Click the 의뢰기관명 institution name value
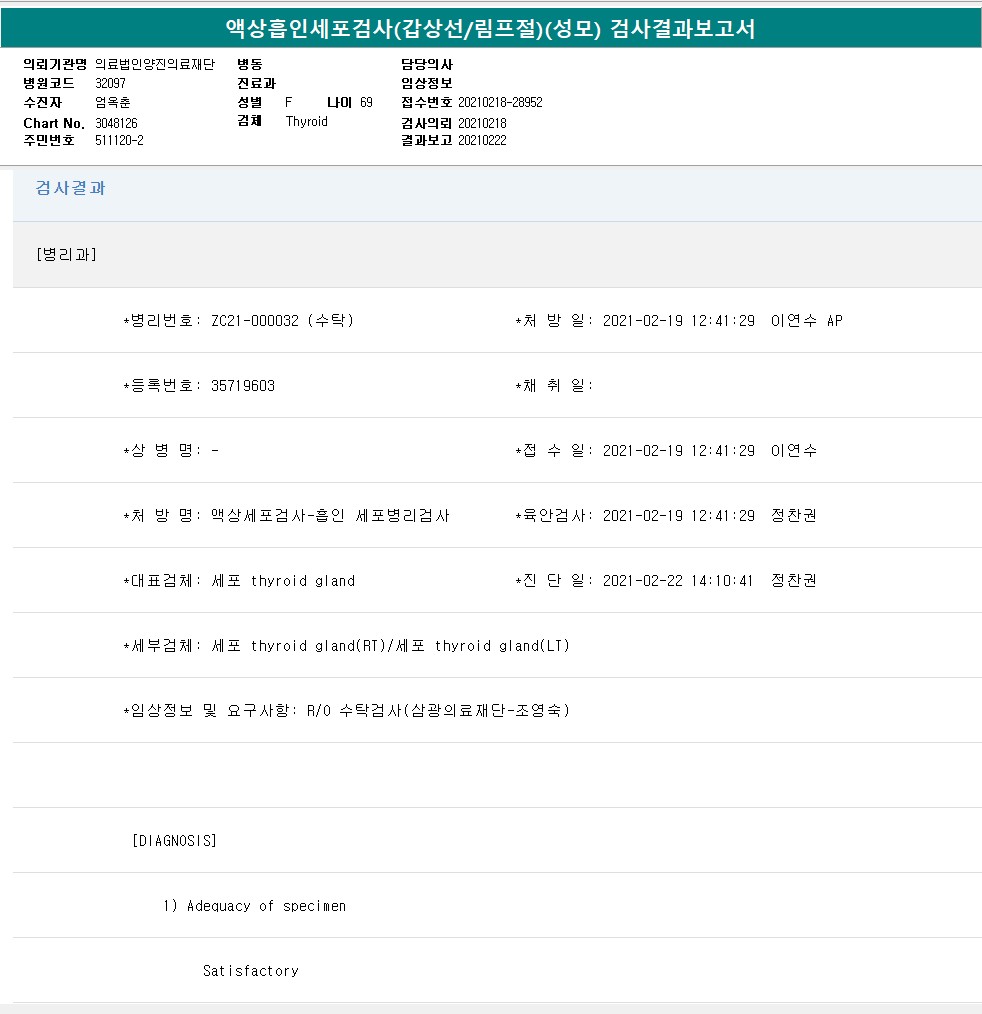The height and width of the screenshot is (1014, 982). [155, 64]
